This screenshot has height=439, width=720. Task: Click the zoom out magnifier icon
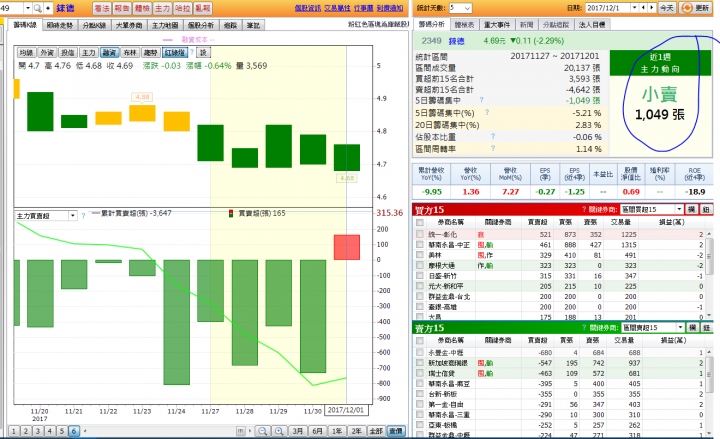click(x=263, y=431)
